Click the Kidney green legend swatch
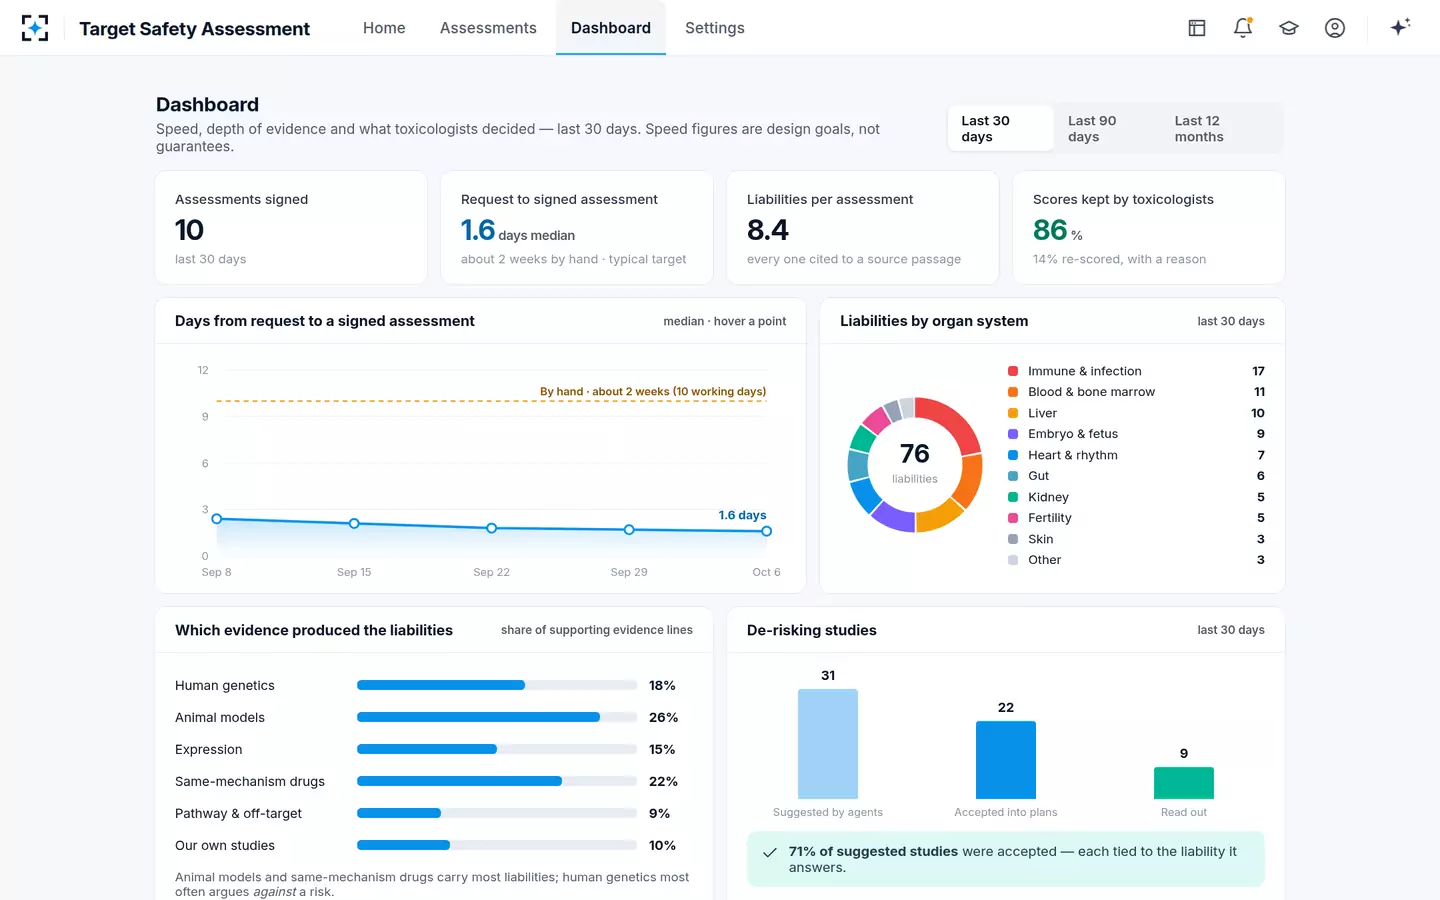The height and width of the screenshot is (900, 1440). coord(1013,497)
